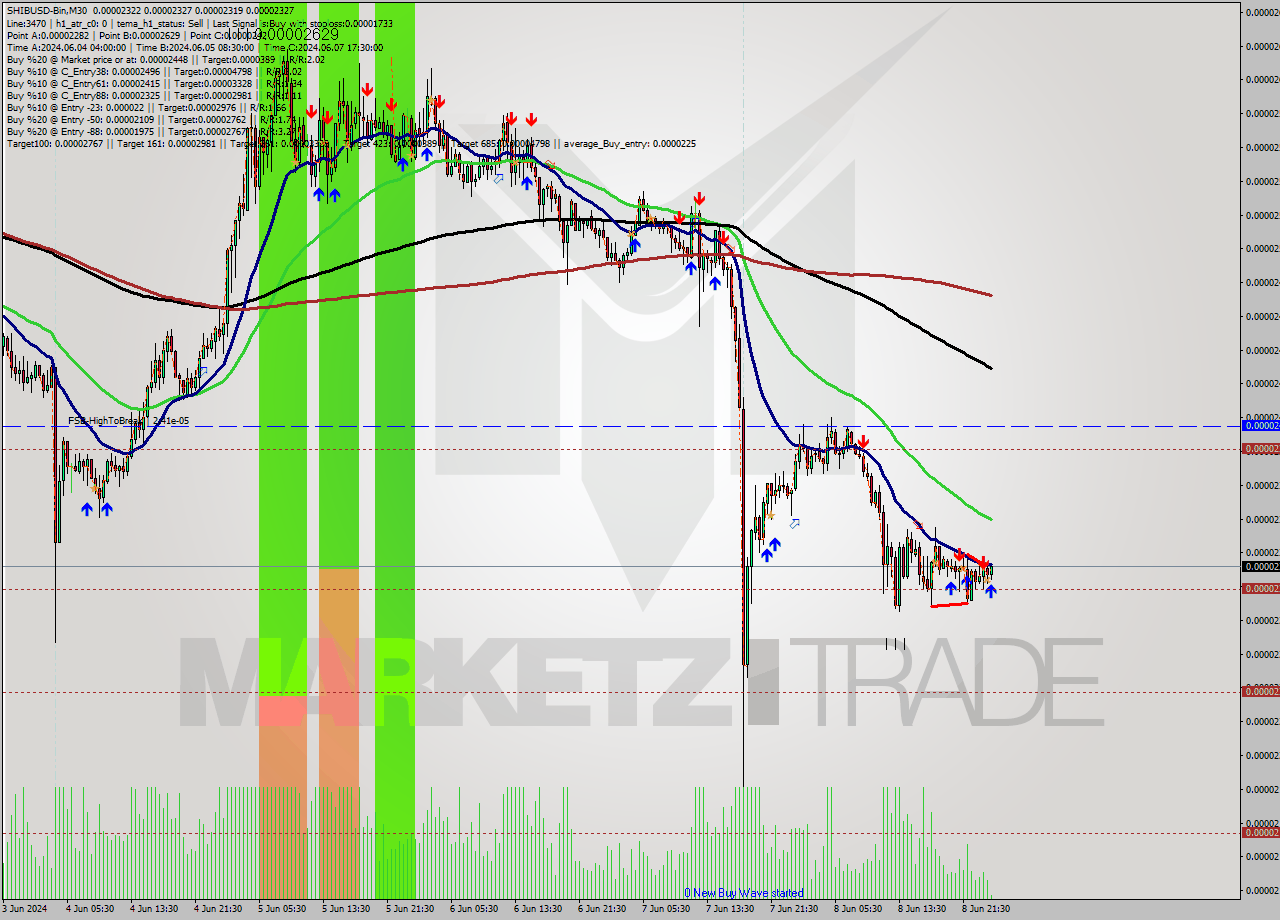Click the blue price tag on price axis
This screenshot has height=920, width=1280.
pos(1260,426)
